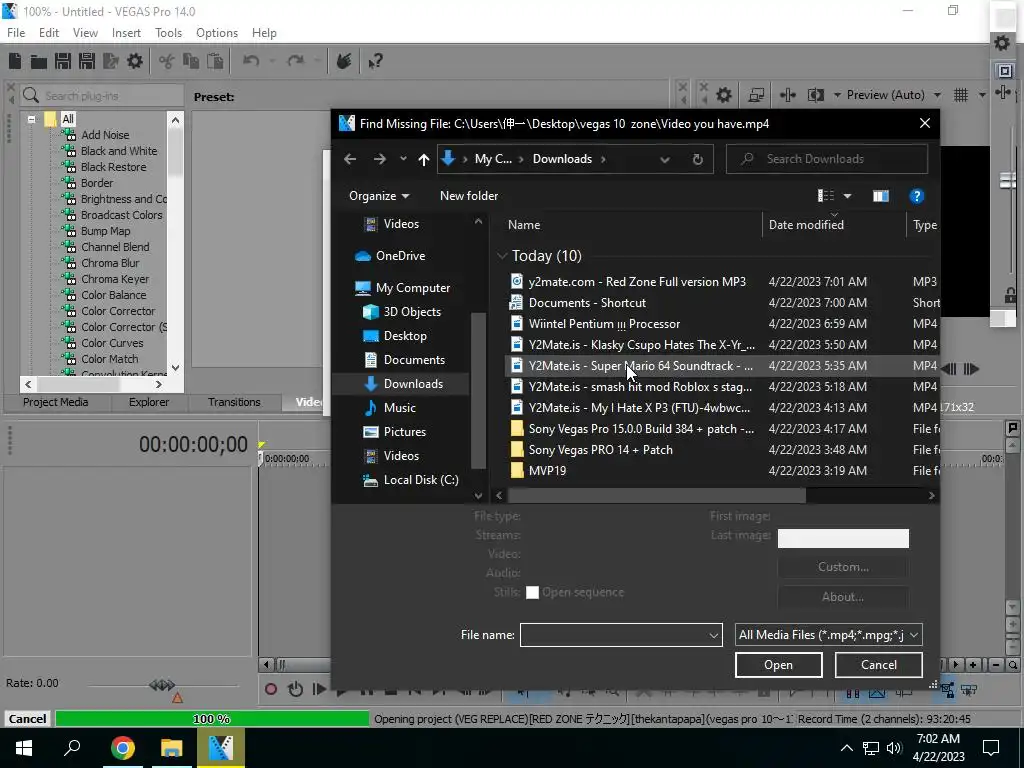Click the Record button in transport bar
1024x768 pixels.
[271, 689]
